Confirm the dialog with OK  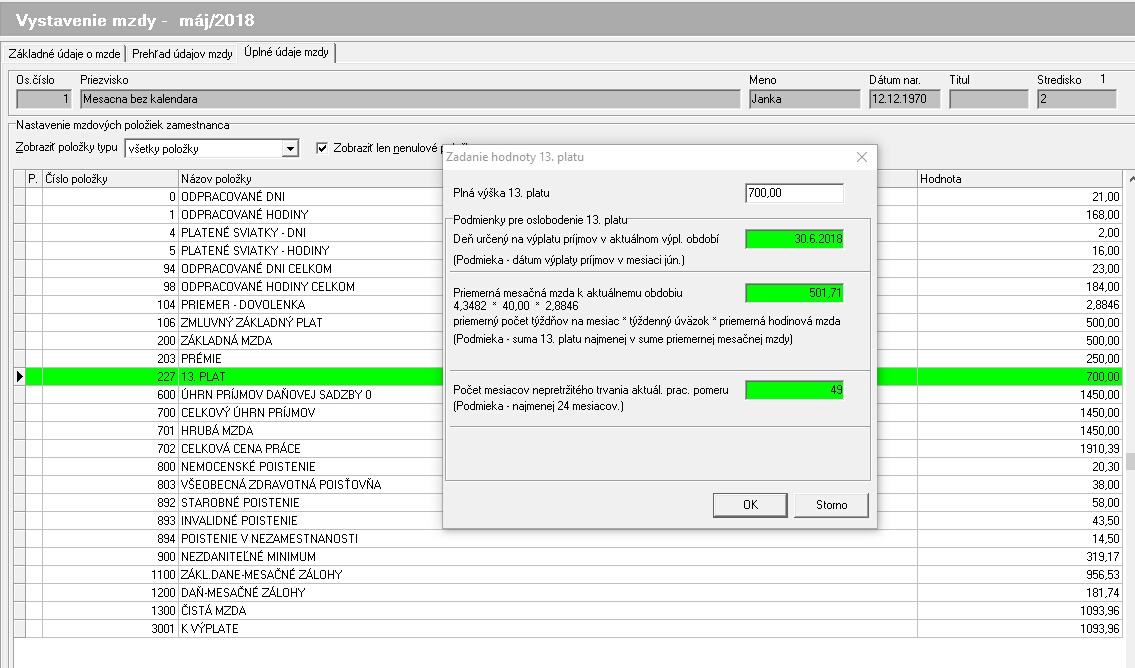tap(750, 505)
